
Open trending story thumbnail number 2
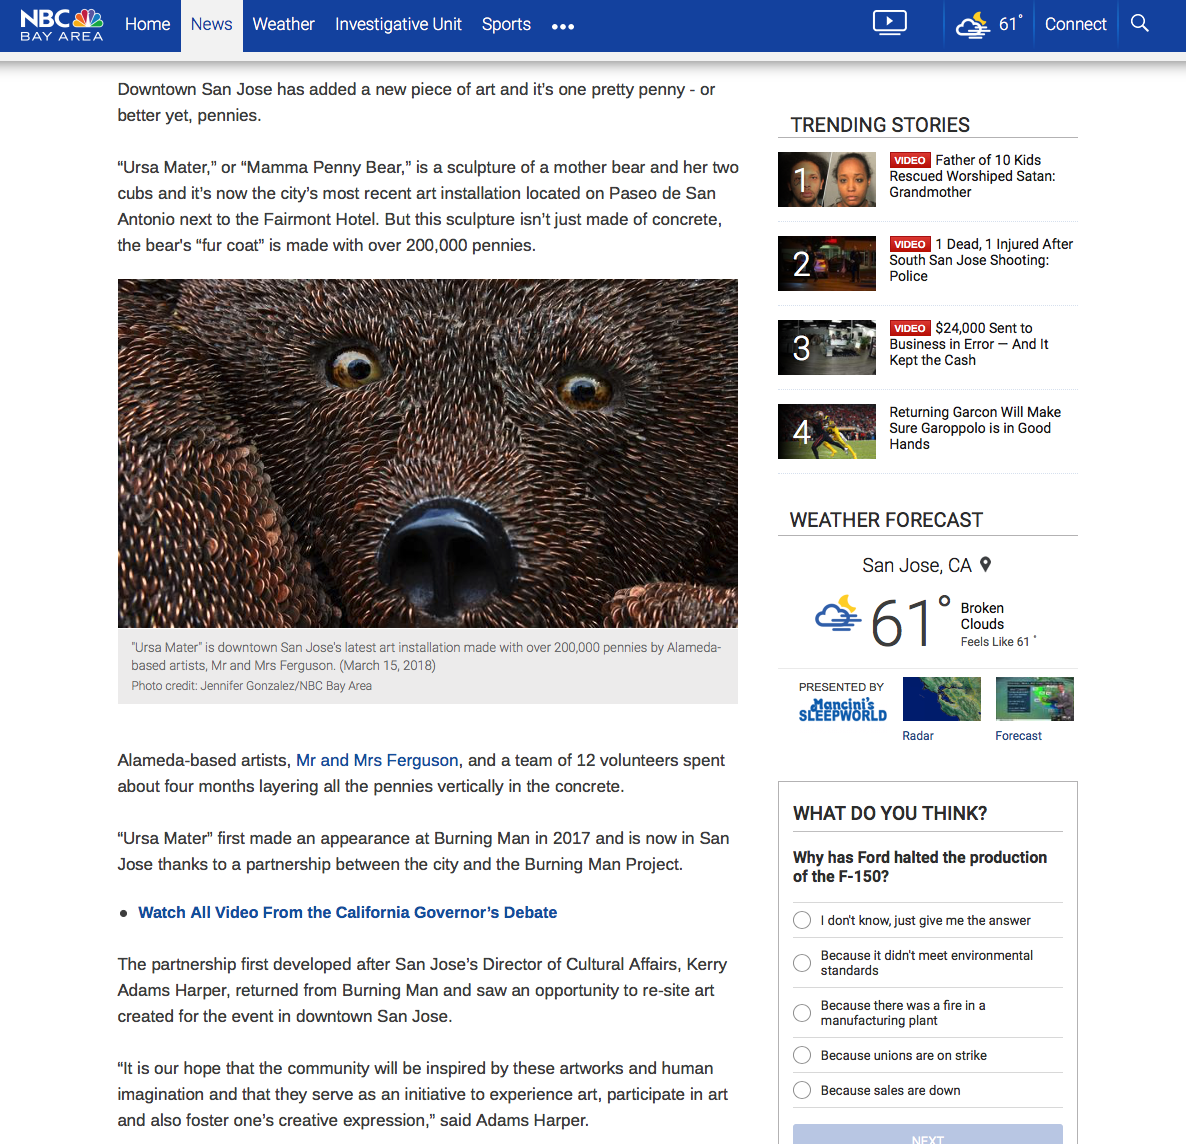[x=827, y=263]
